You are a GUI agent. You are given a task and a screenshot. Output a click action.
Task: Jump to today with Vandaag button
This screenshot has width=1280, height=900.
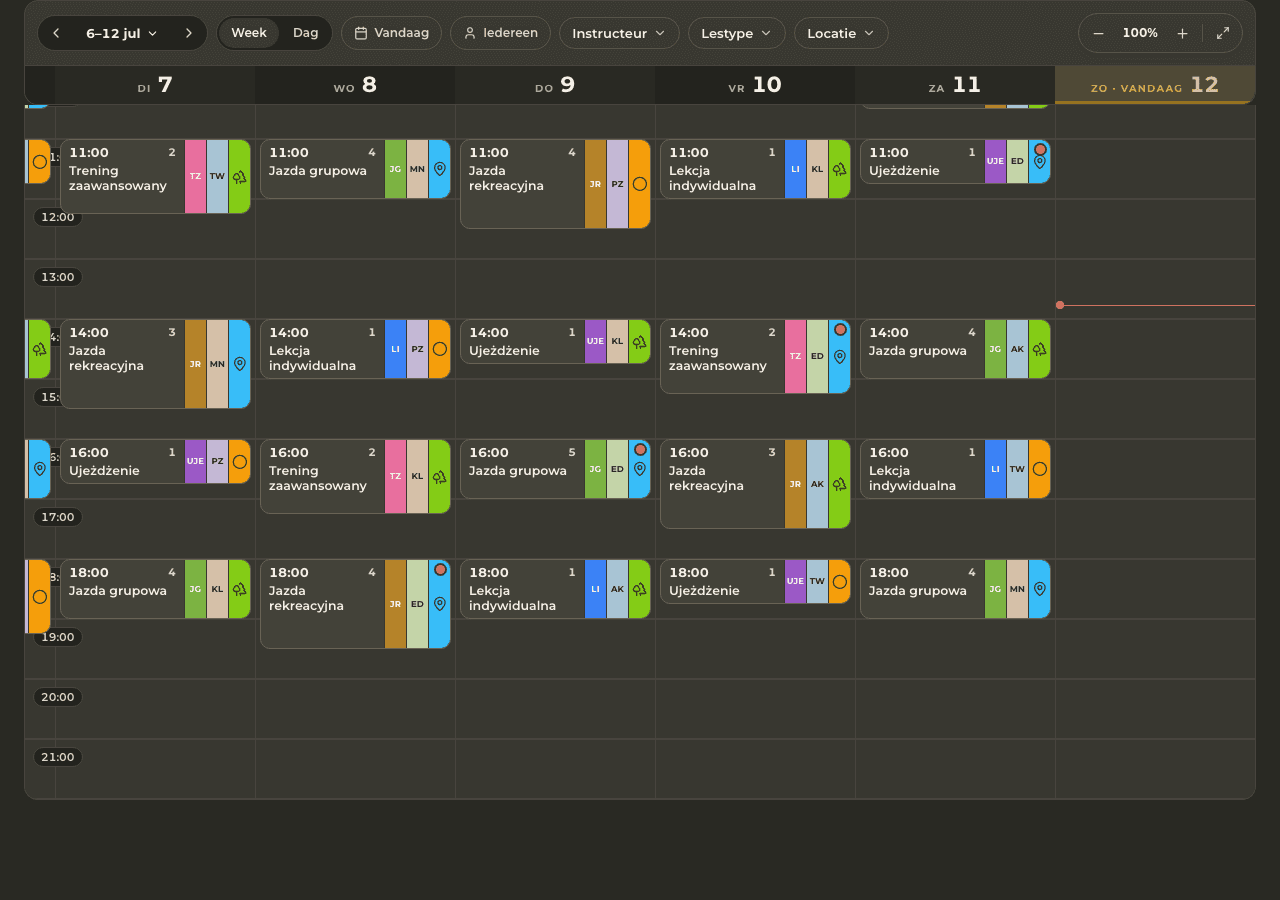391,33
